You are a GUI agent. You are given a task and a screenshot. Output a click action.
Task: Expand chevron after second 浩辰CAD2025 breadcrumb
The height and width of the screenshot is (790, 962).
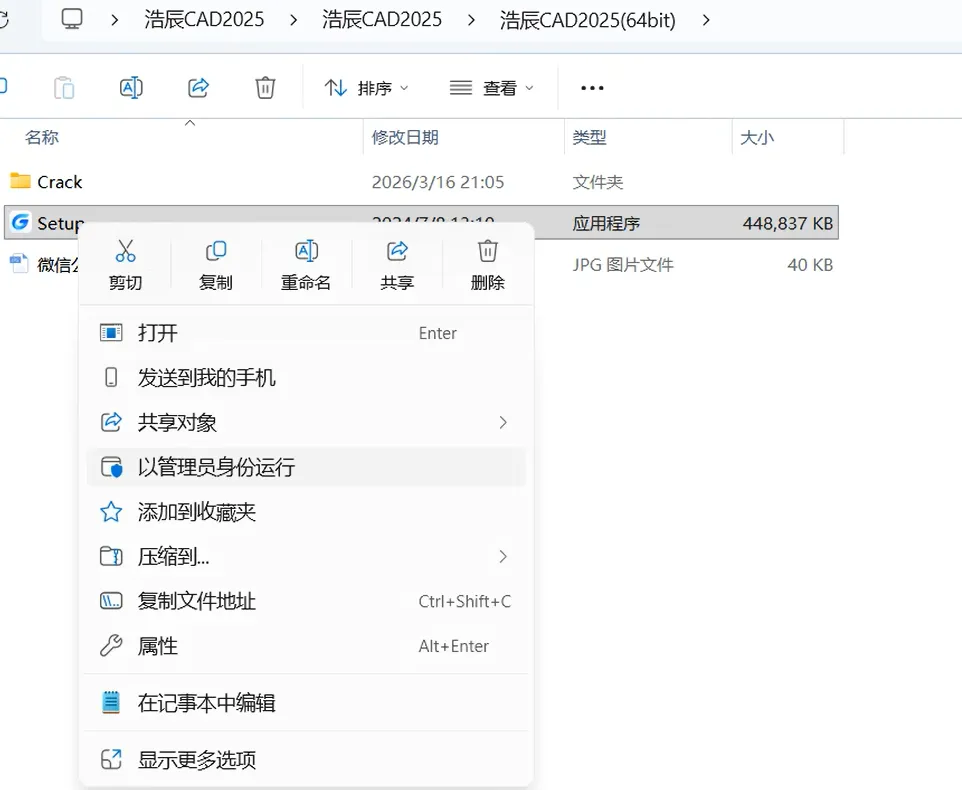pos(471,20)
